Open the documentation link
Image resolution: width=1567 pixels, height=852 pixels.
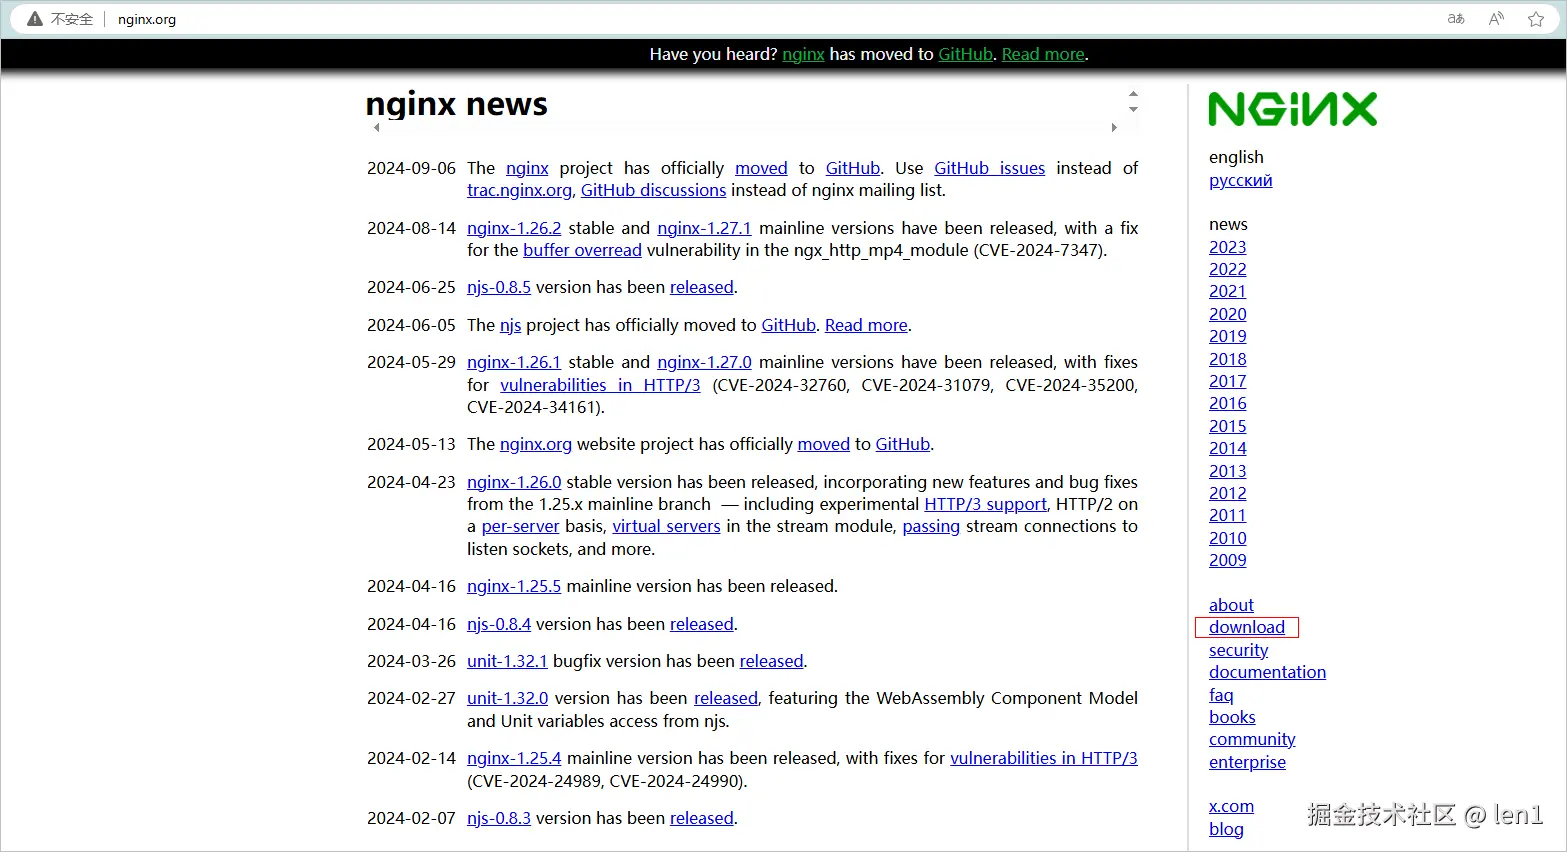tap(1267, 672)
